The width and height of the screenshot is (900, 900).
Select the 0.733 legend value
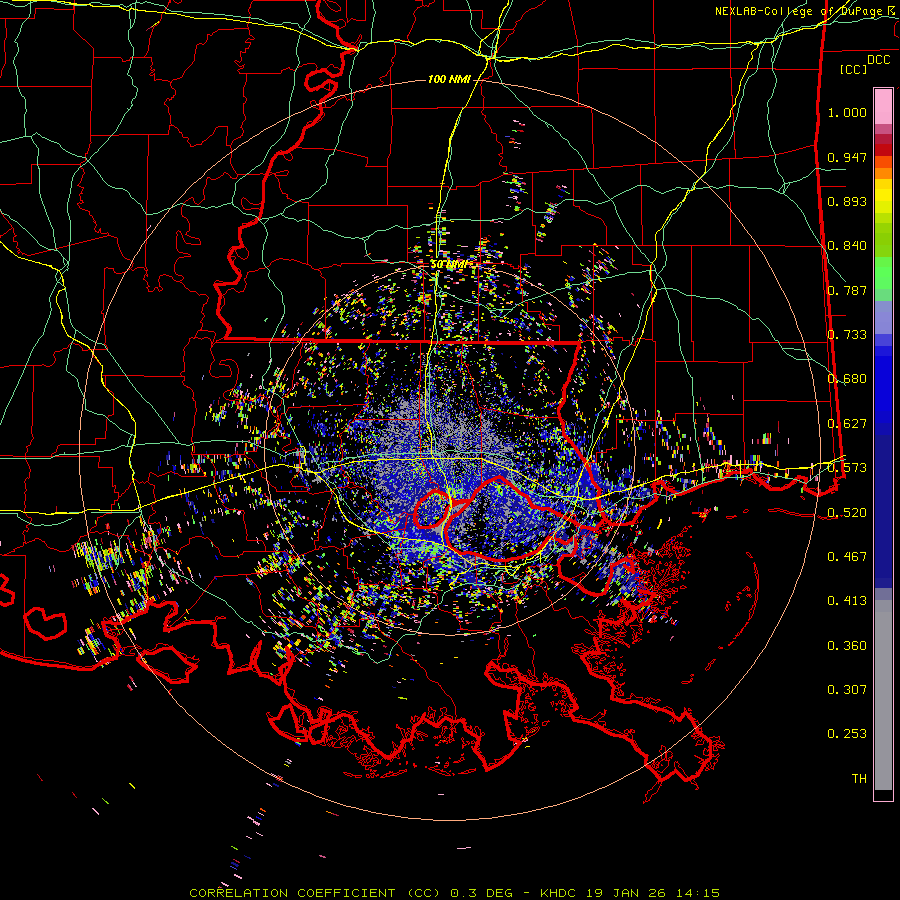[847, 335]
